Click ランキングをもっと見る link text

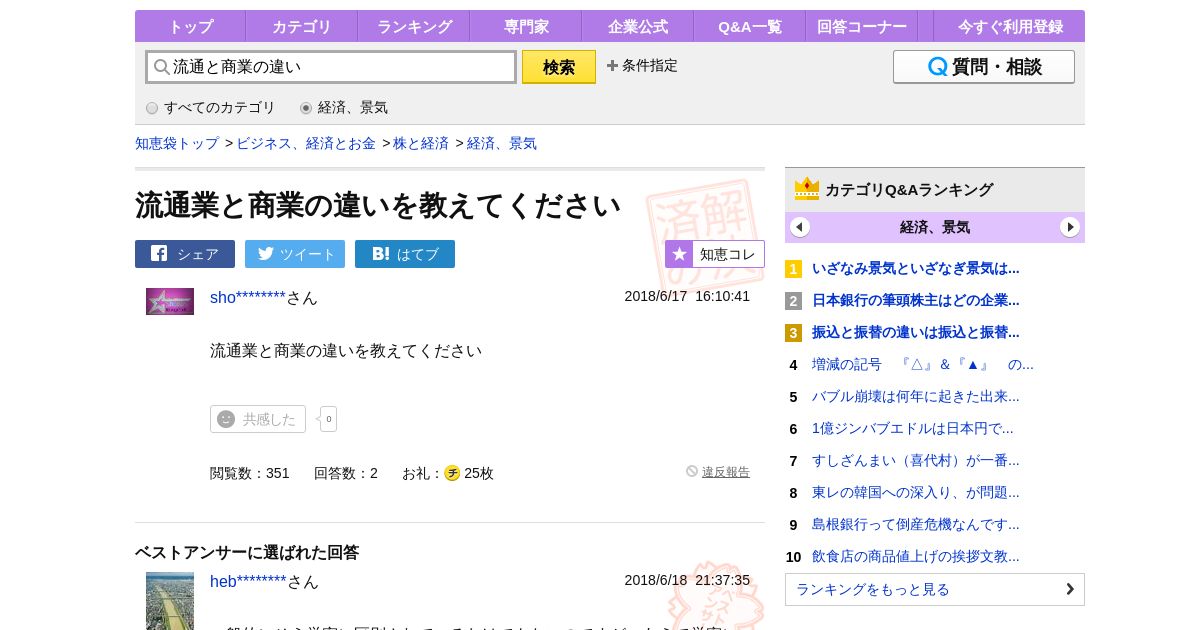point(873,589)
